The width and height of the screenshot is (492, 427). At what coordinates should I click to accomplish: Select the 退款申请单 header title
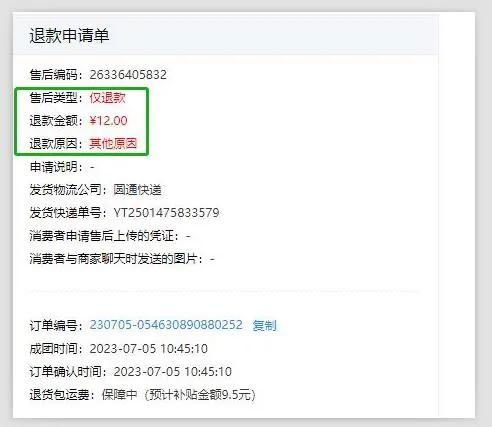[69, 35]
